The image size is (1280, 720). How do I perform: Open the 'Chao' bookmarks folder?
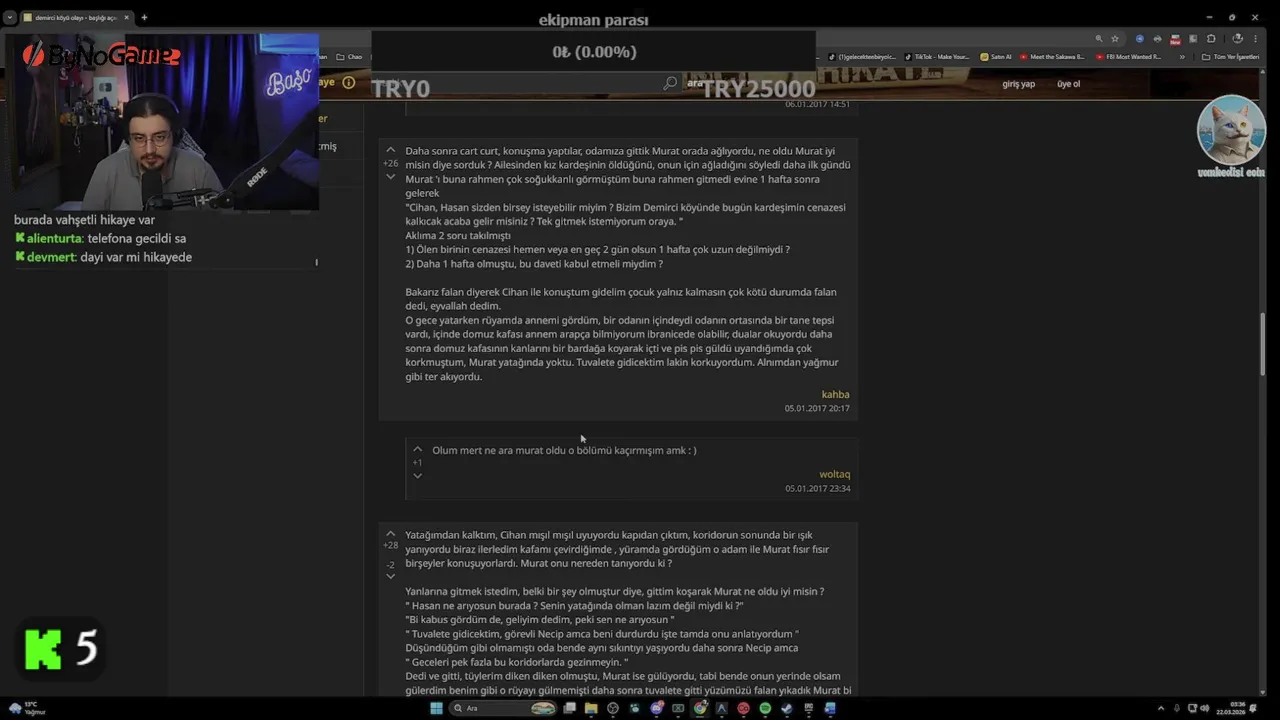pos(350,57)
